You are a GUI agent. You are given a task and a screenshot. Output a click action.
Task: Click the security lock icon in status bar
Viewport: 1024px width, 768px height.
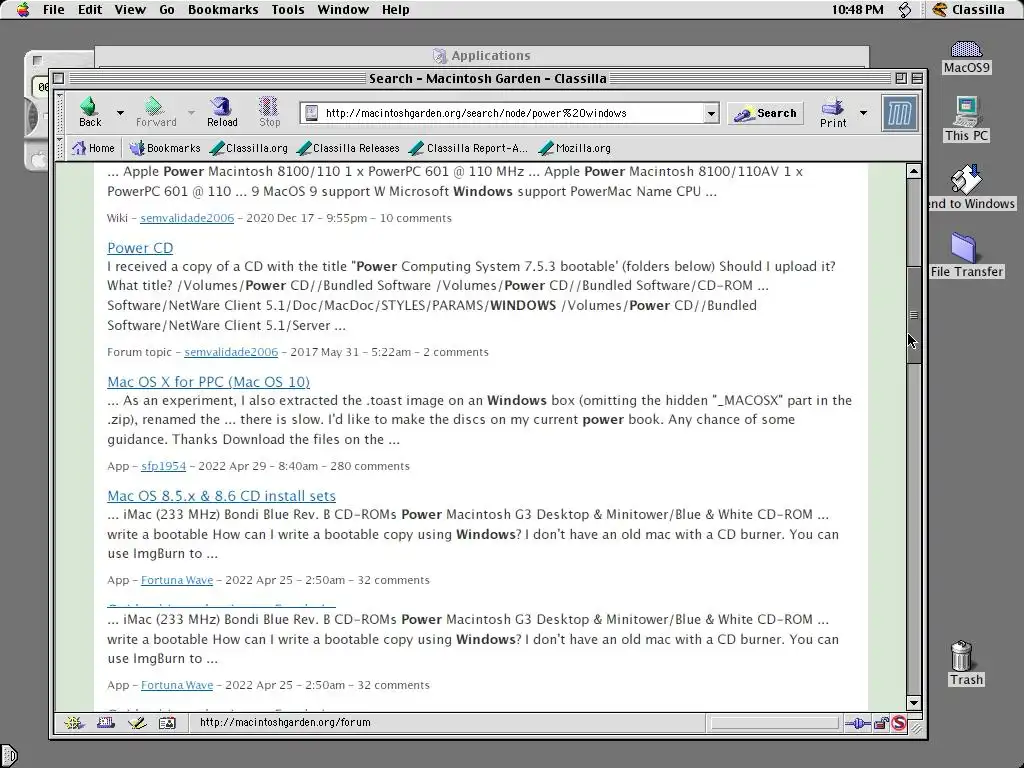[881, 723]
